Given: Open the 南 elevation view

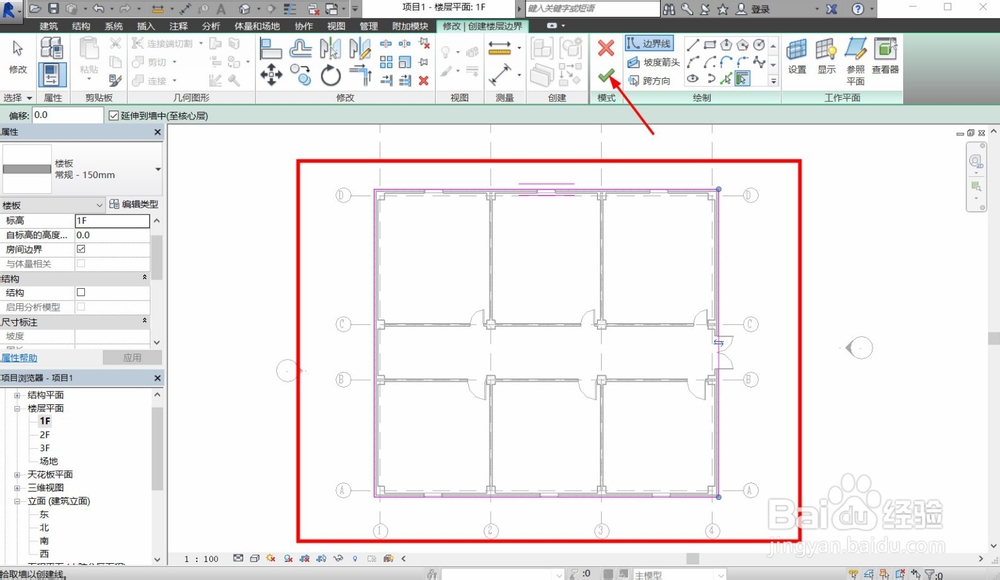Looking at the screenshot, I should click(44, 540).
